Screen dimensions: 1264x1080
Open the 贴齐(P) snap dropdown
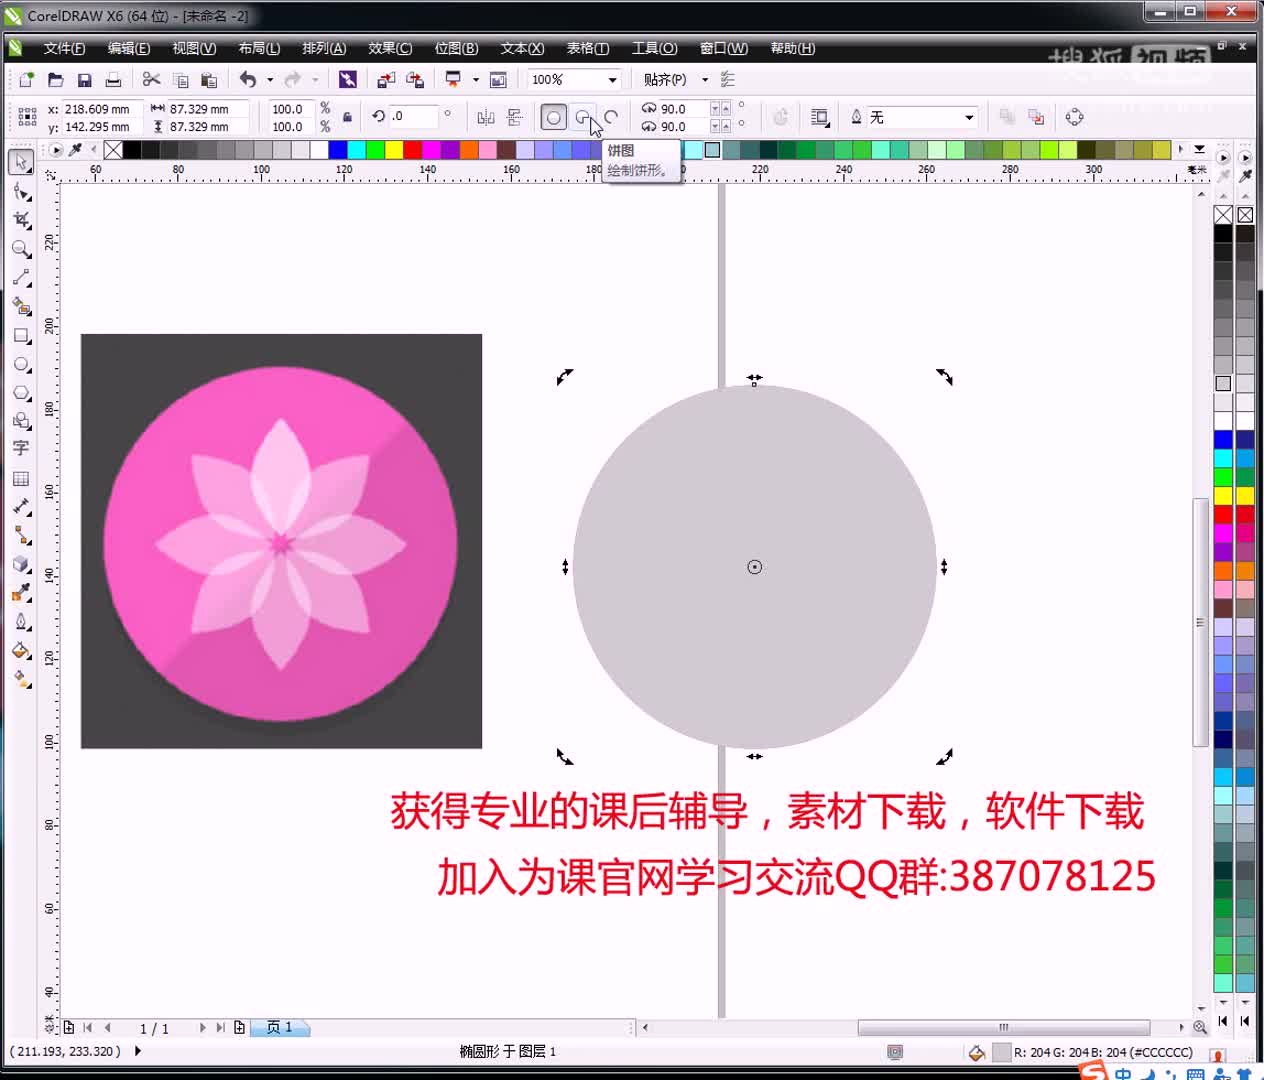[705, 80]
